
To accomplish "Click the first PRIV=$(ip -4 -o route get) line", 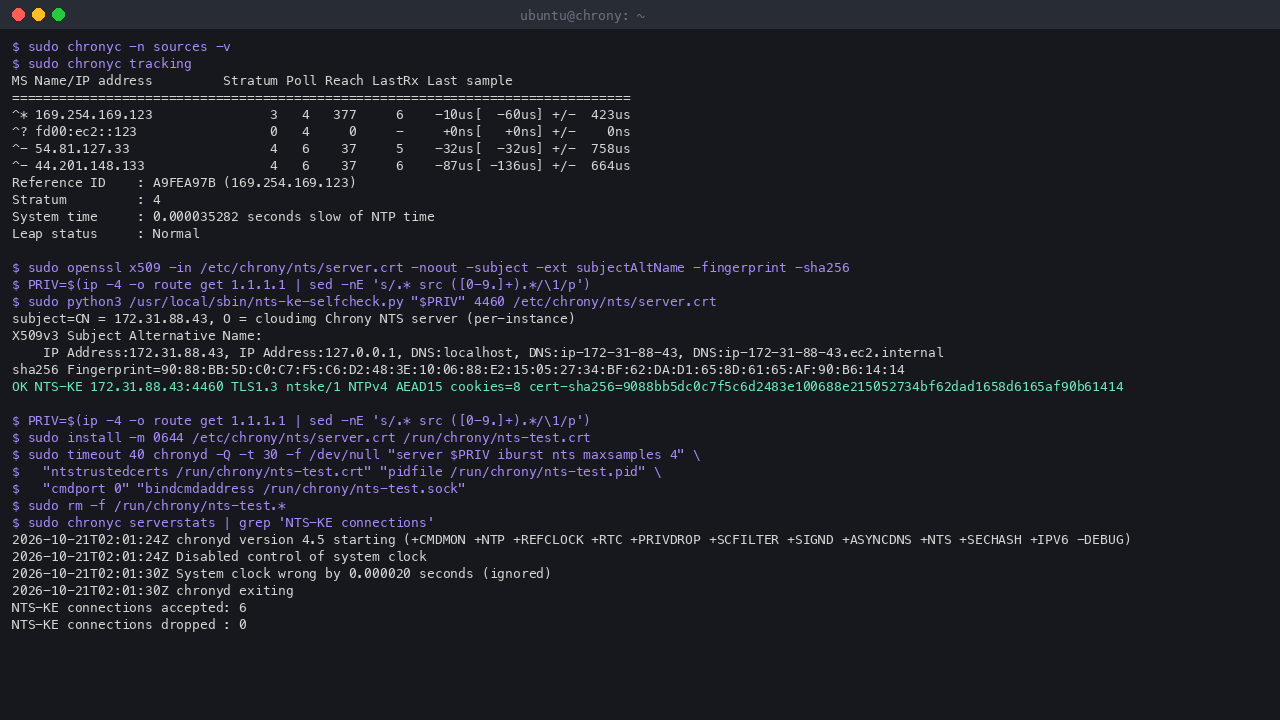I will [x=301, y=285].
